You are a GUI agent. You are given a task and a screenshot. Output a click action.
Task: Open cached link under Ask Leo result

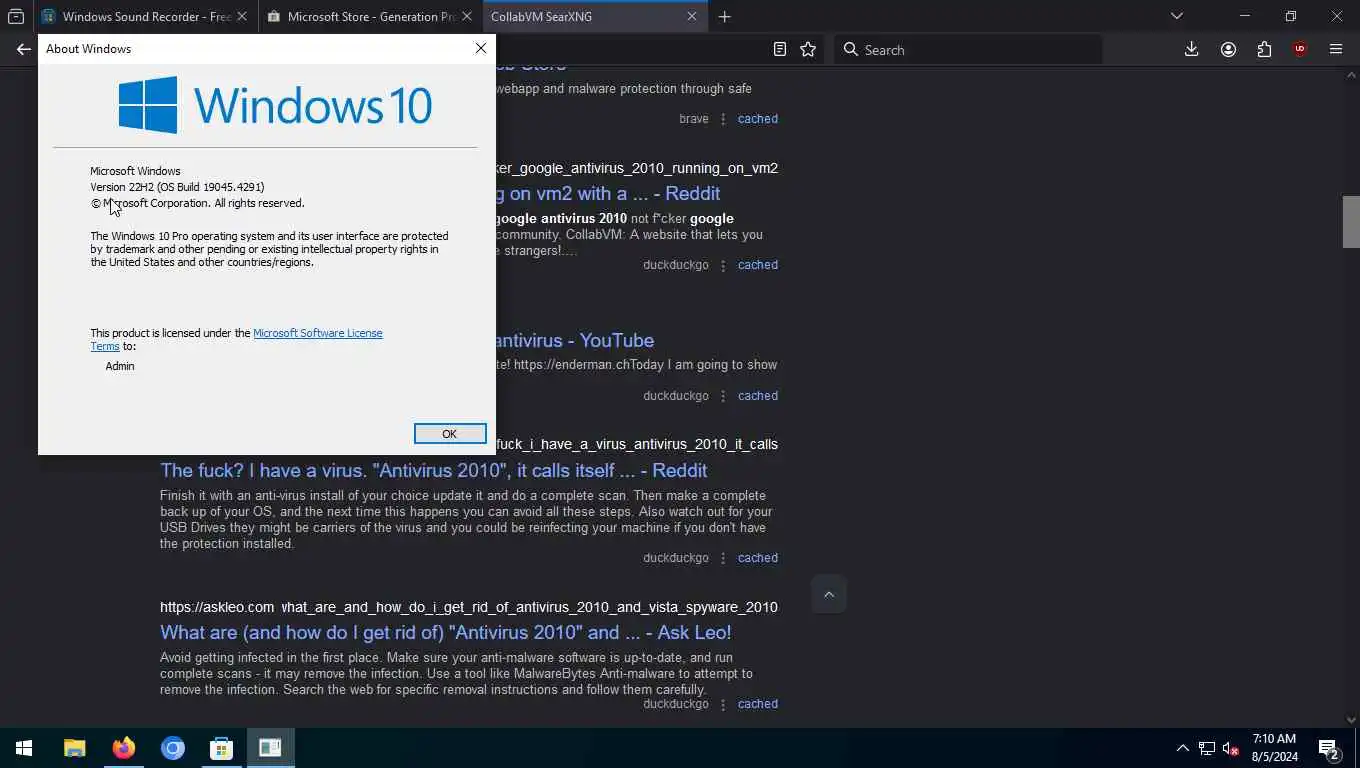[758, 704]
